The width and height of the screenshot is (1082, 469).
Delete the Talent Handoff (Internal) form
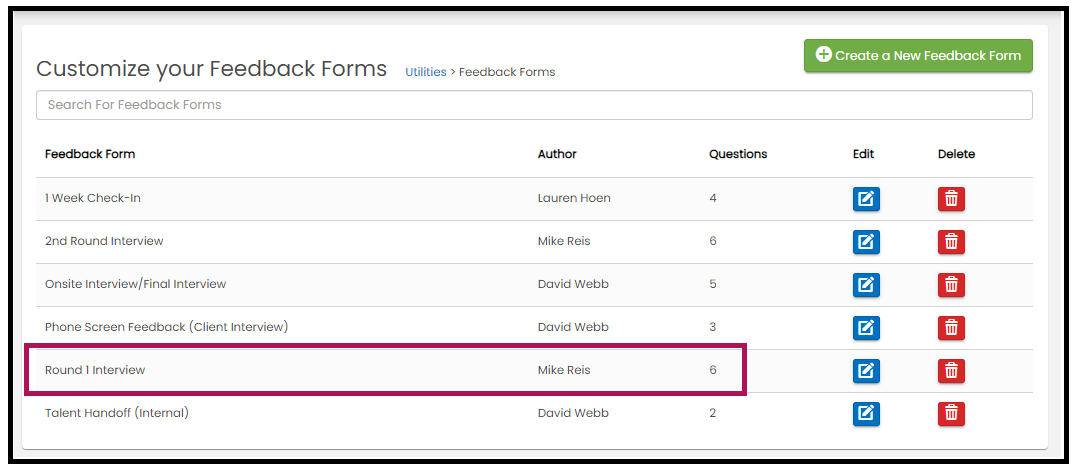click(x=951, y=414)
